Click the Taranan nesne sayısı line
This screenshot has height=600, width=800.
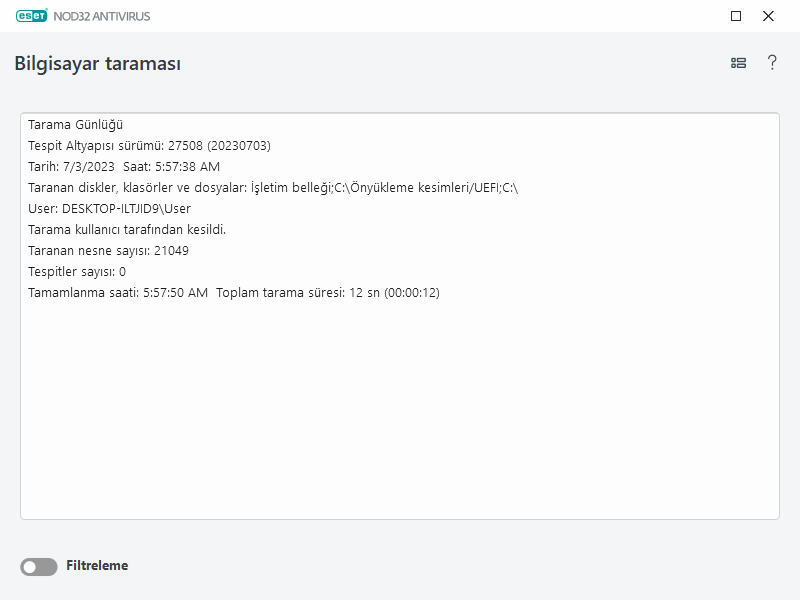coord(108,251)
